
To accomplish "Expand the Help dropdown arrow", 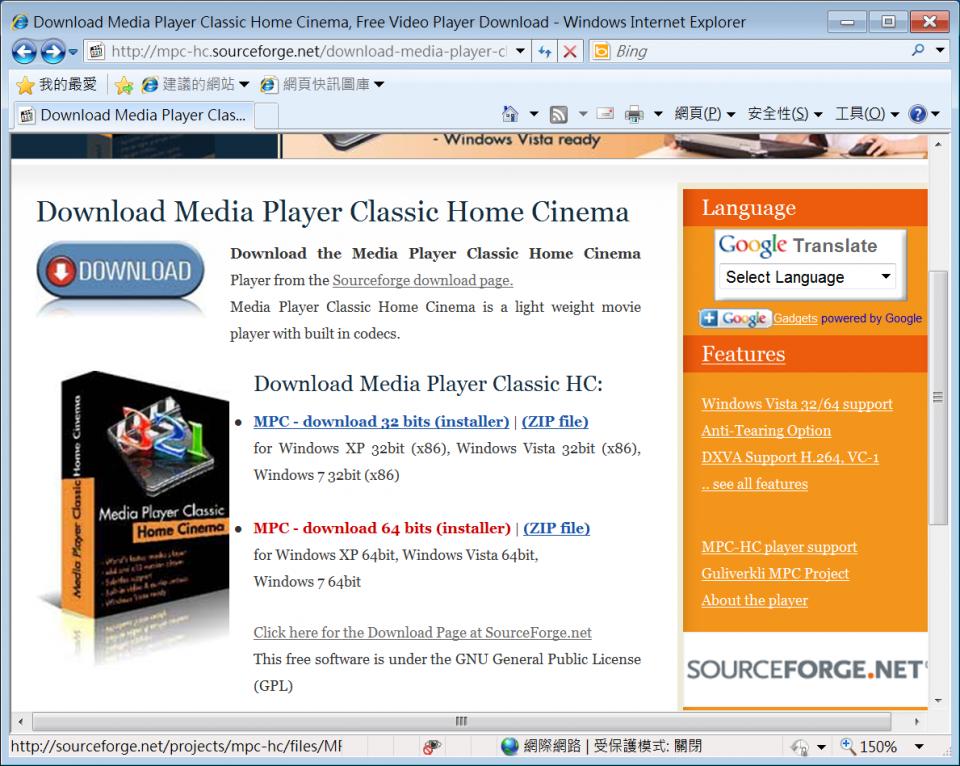I will 935,114.
